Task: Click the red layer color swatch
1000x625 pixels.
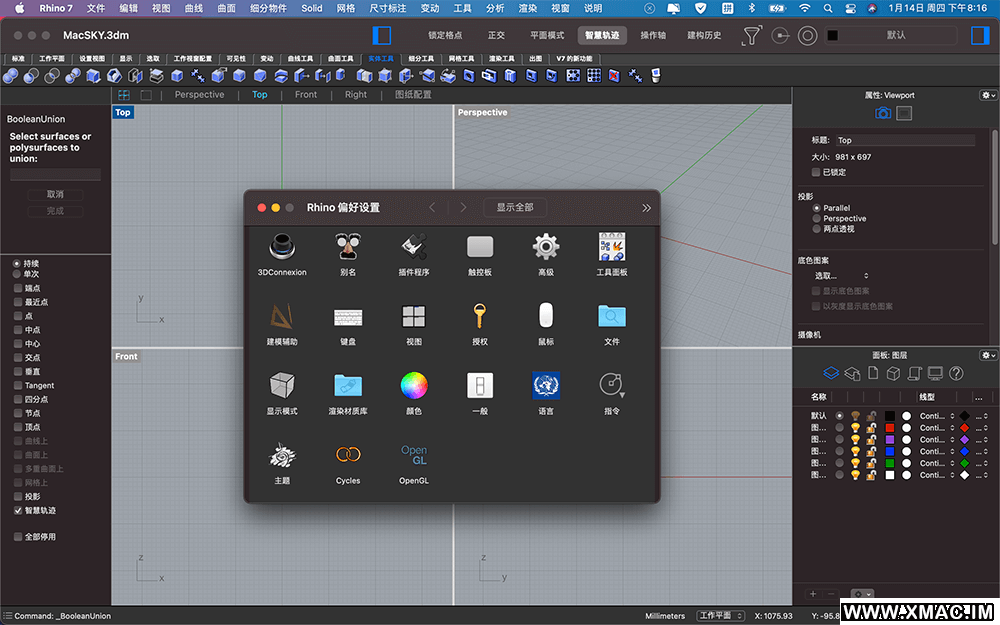Action: click(890, 428)
